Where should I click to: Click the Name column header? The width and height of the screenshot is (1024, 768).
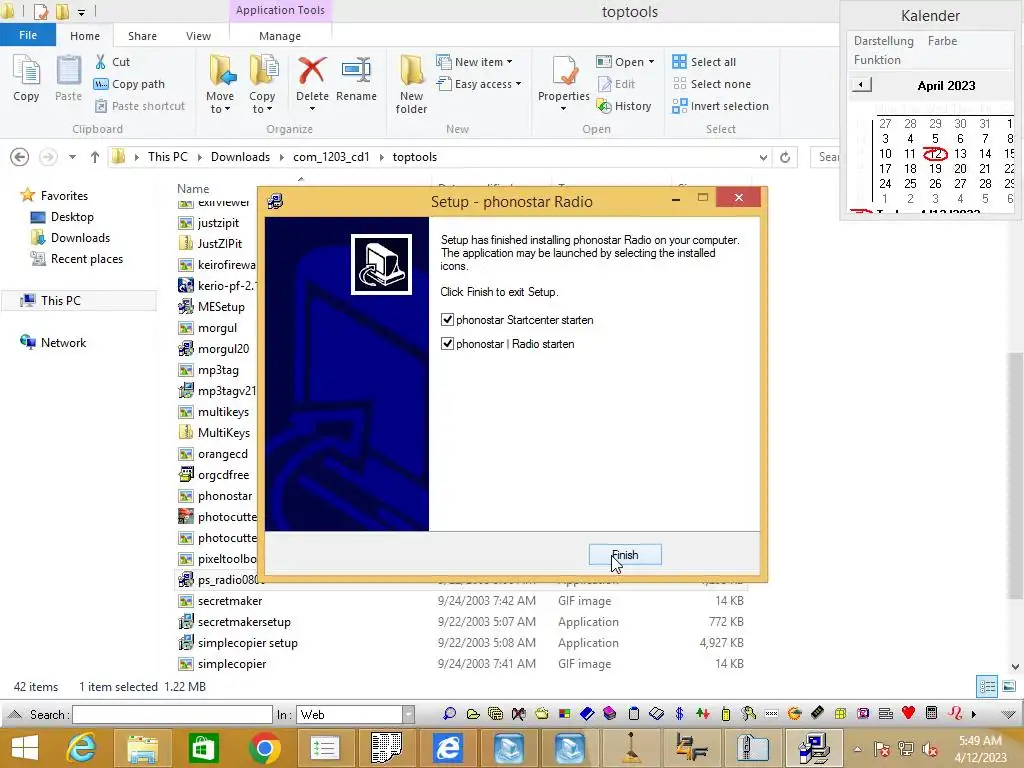click(x=193, y=189)
